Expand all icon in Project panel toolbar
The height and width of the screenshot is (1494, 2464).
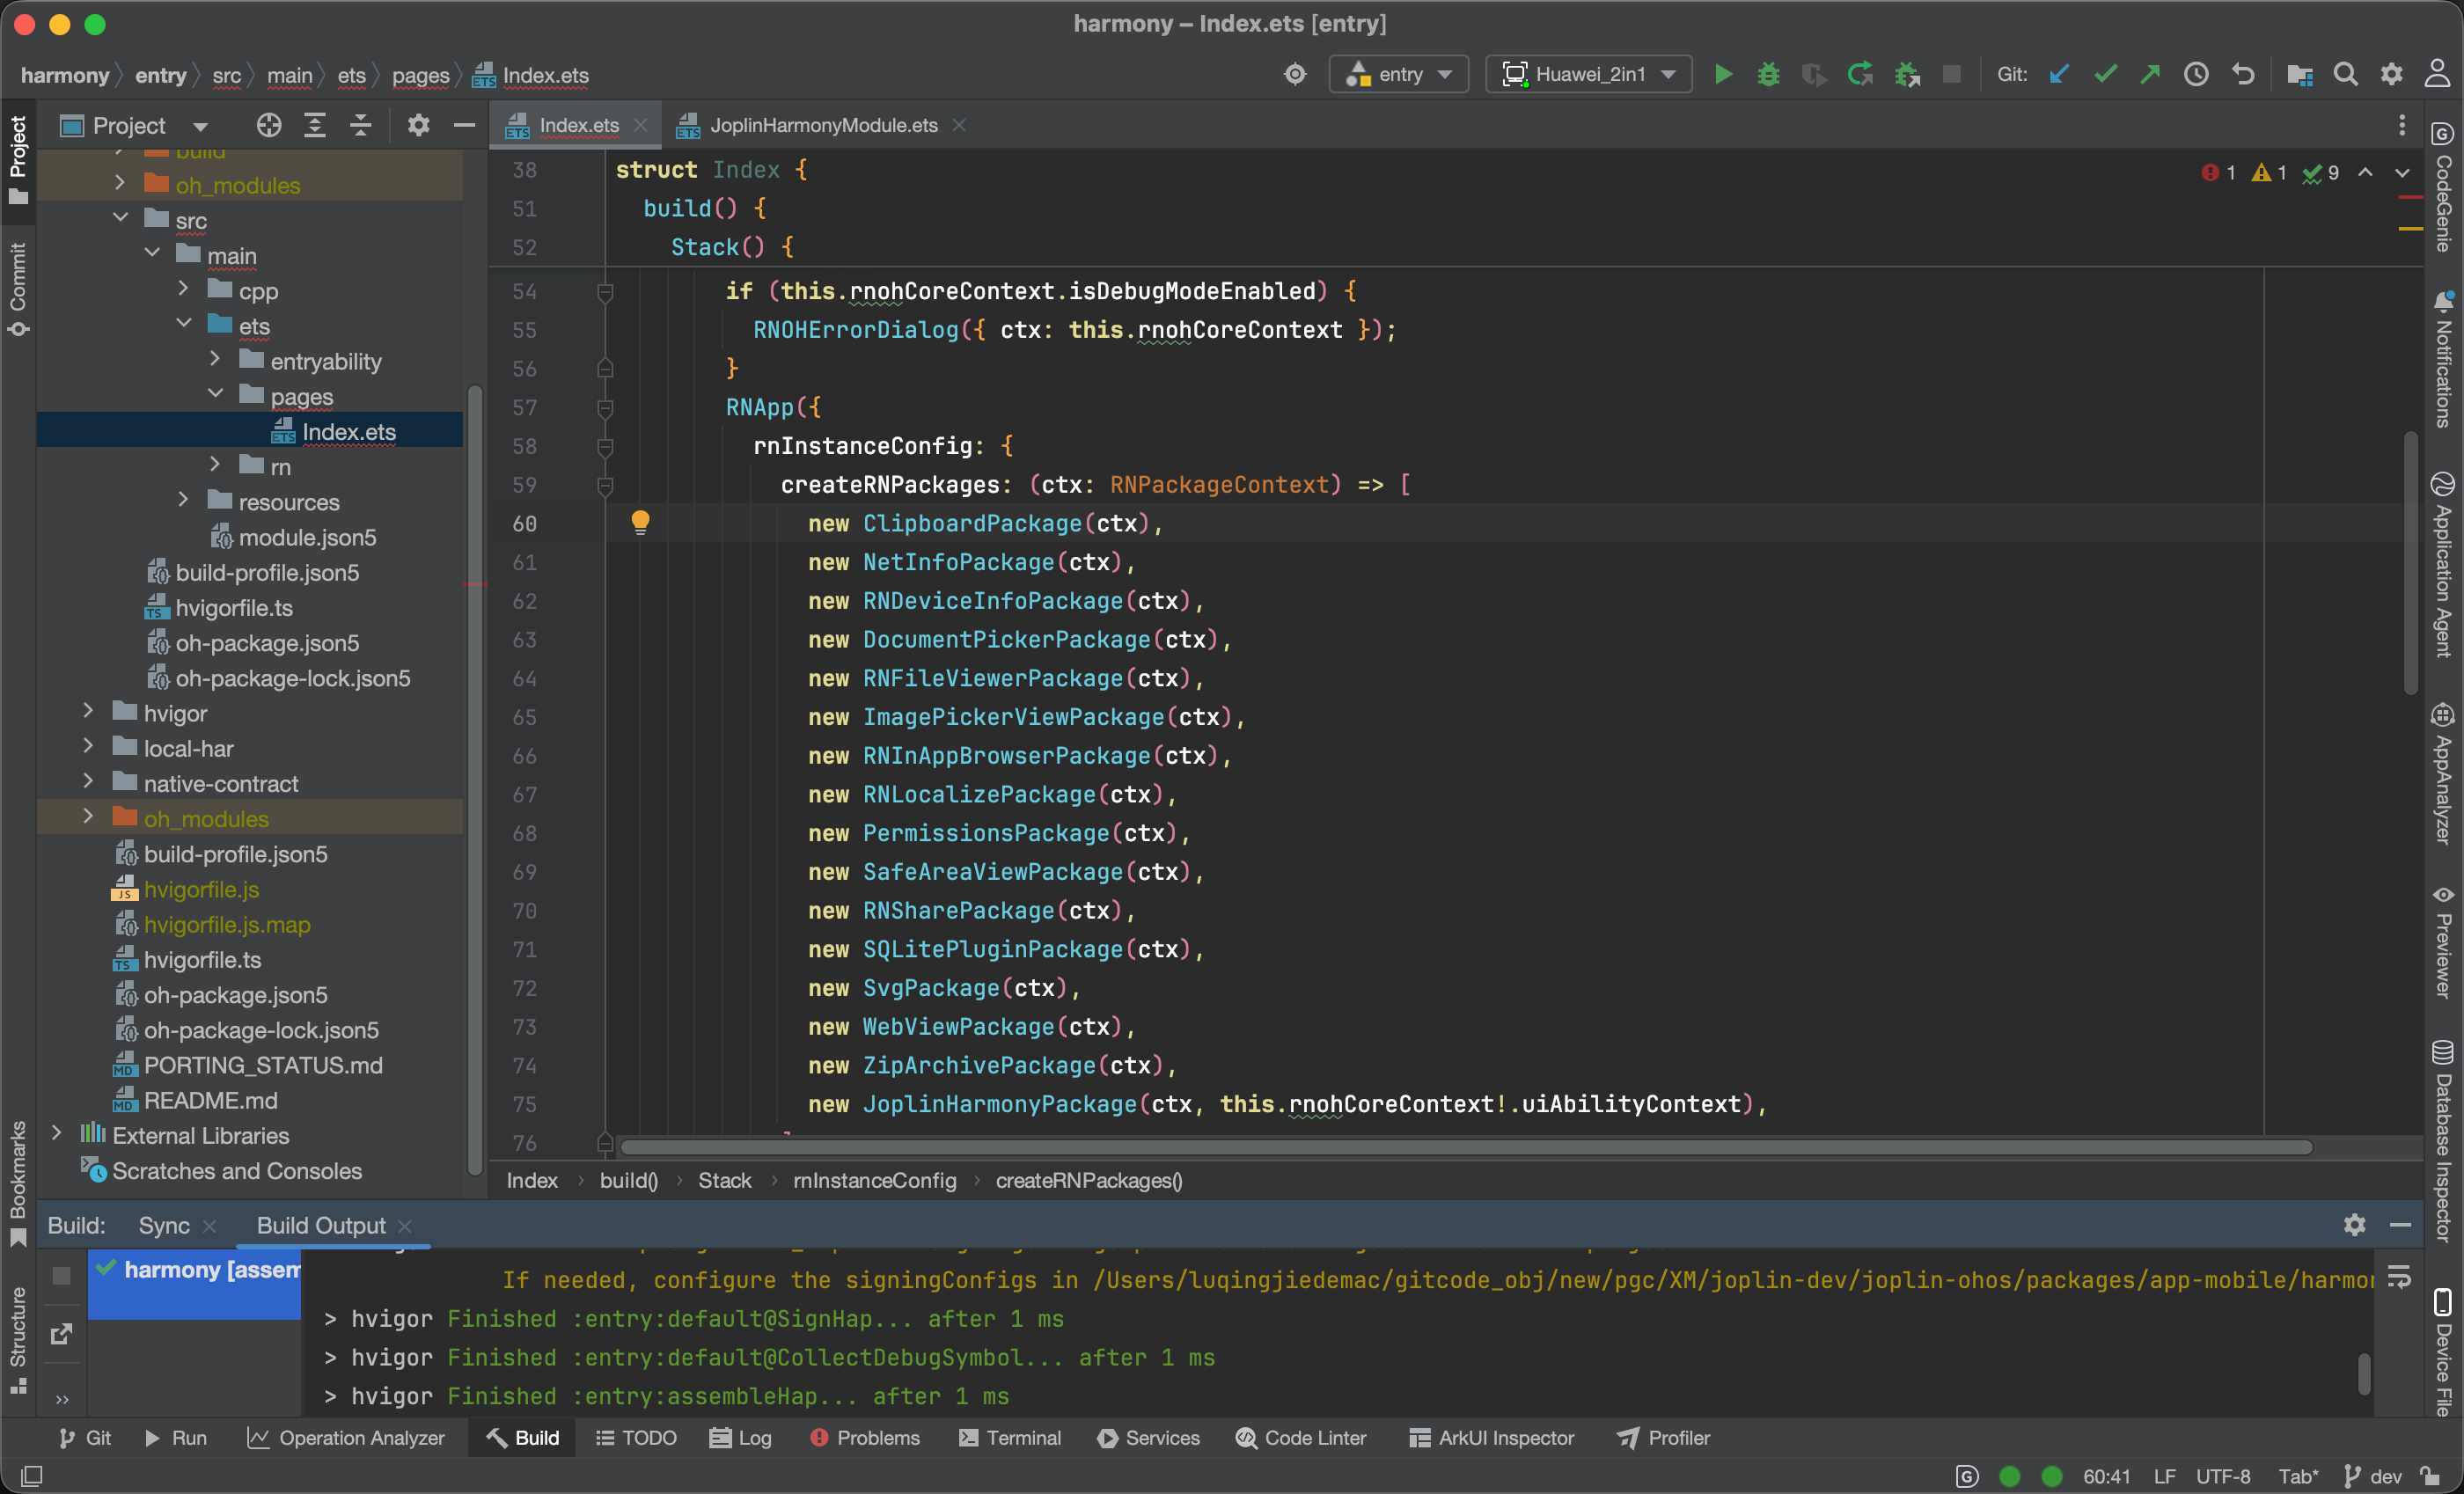[315, 125]
